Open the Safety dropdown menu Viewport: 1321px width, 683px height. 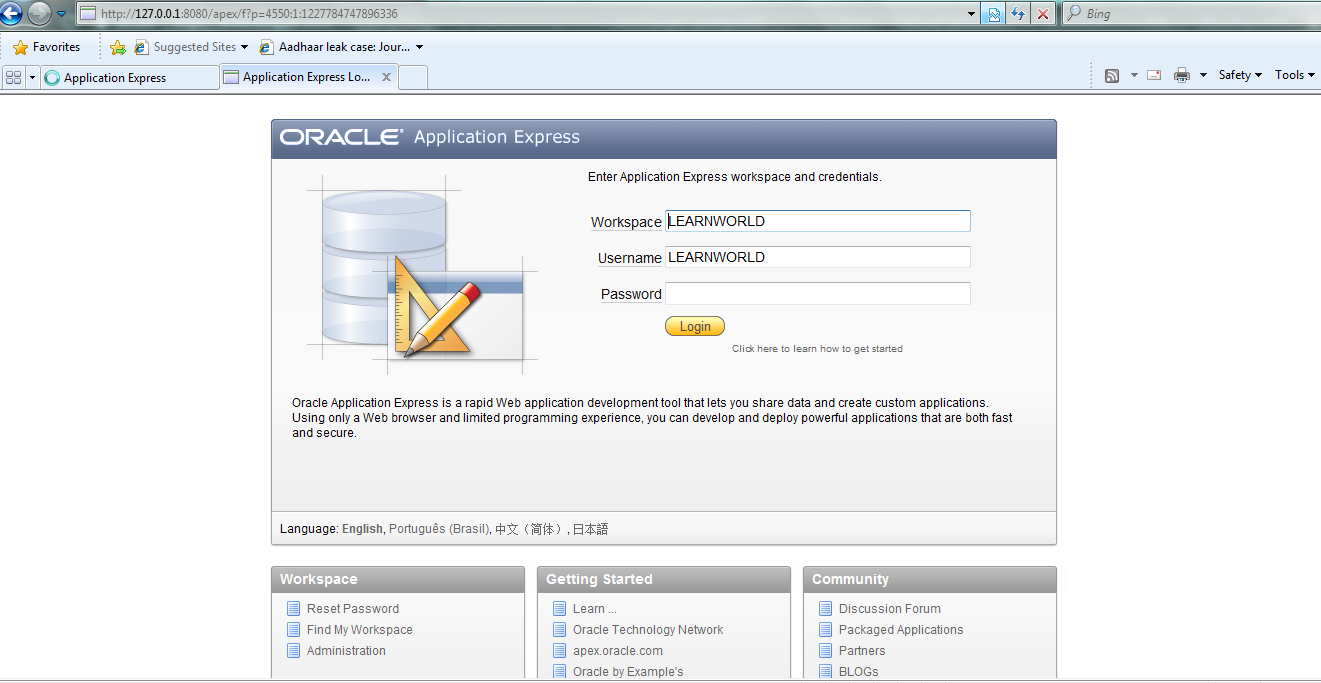point(1239,75)
